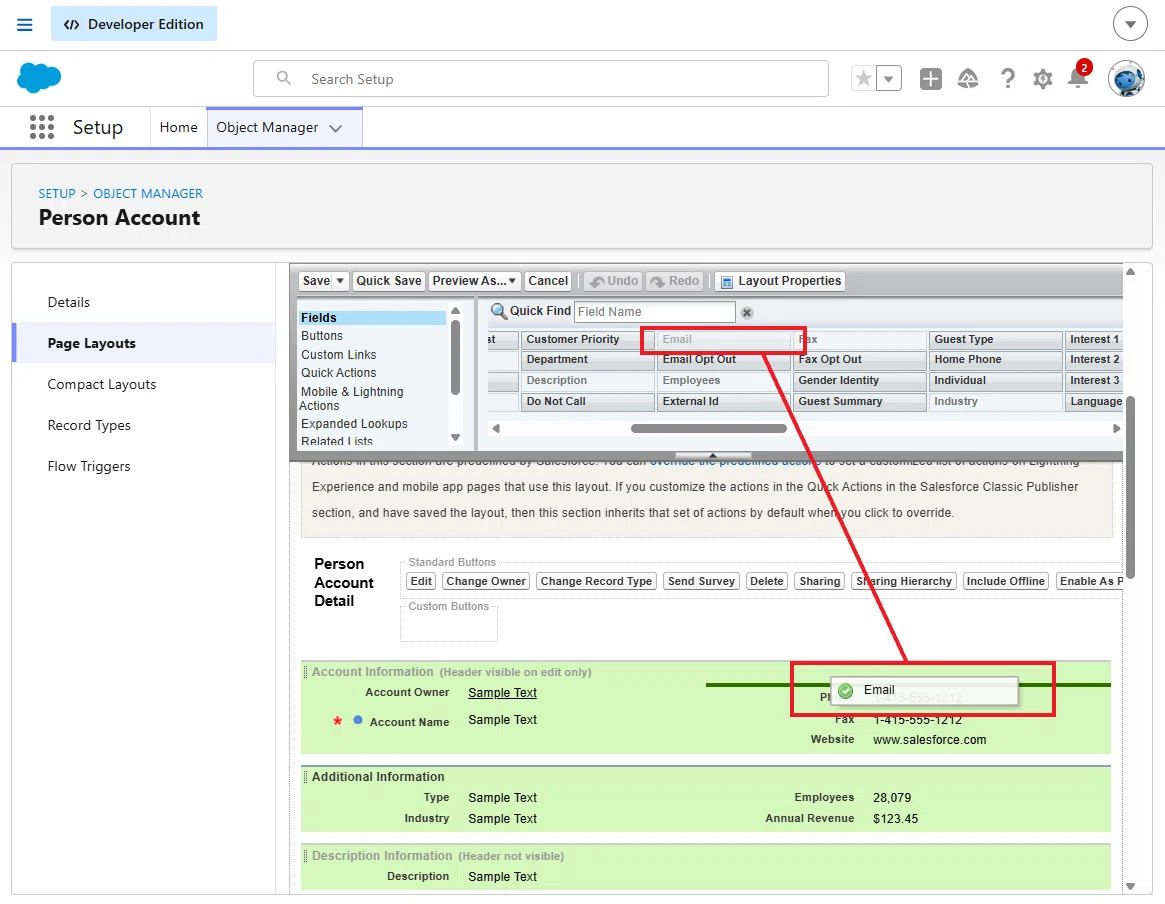Click the Salesforce cloud logo
Viewport: 1165px width, 904px height.
tap(39, 78)
